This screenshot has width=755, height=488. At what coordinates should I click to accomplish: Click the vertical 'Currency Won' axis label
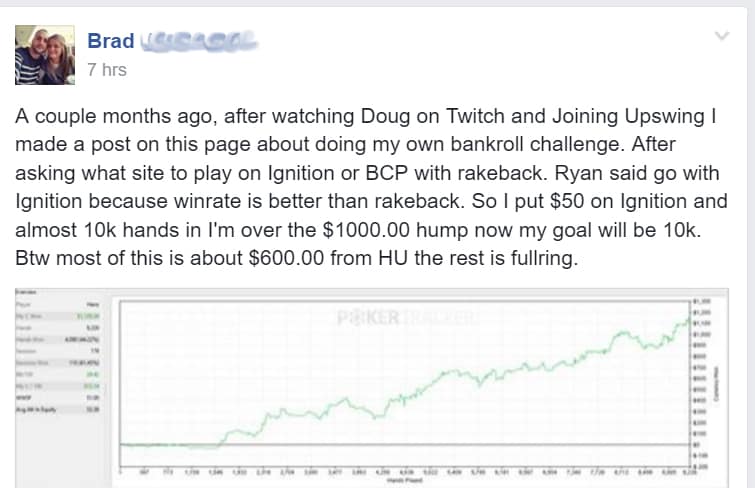[716, 383]
